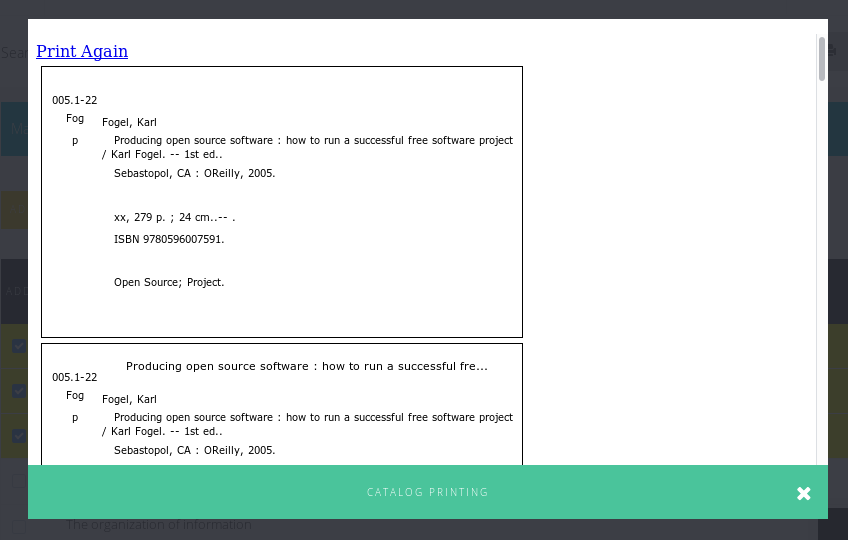Click the ISBN 9780596007591 line
This screenshot has height=540, width=848.
[x=169, y=239]
